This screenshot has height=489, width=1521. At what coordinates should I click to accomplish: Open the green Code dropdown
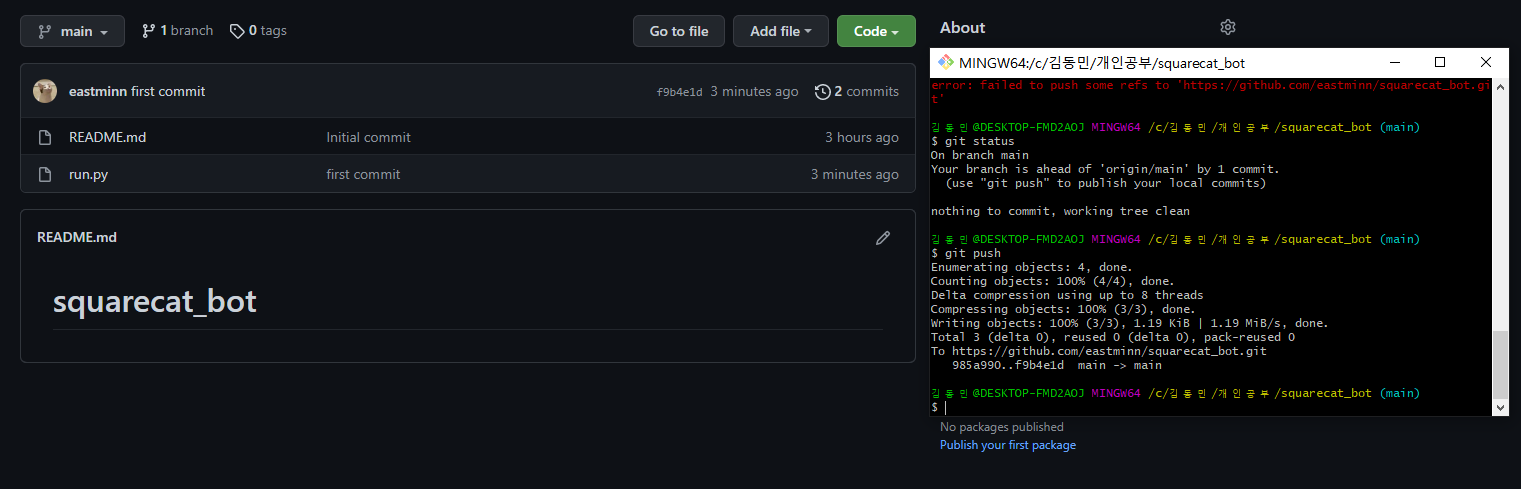pos(876,31)
